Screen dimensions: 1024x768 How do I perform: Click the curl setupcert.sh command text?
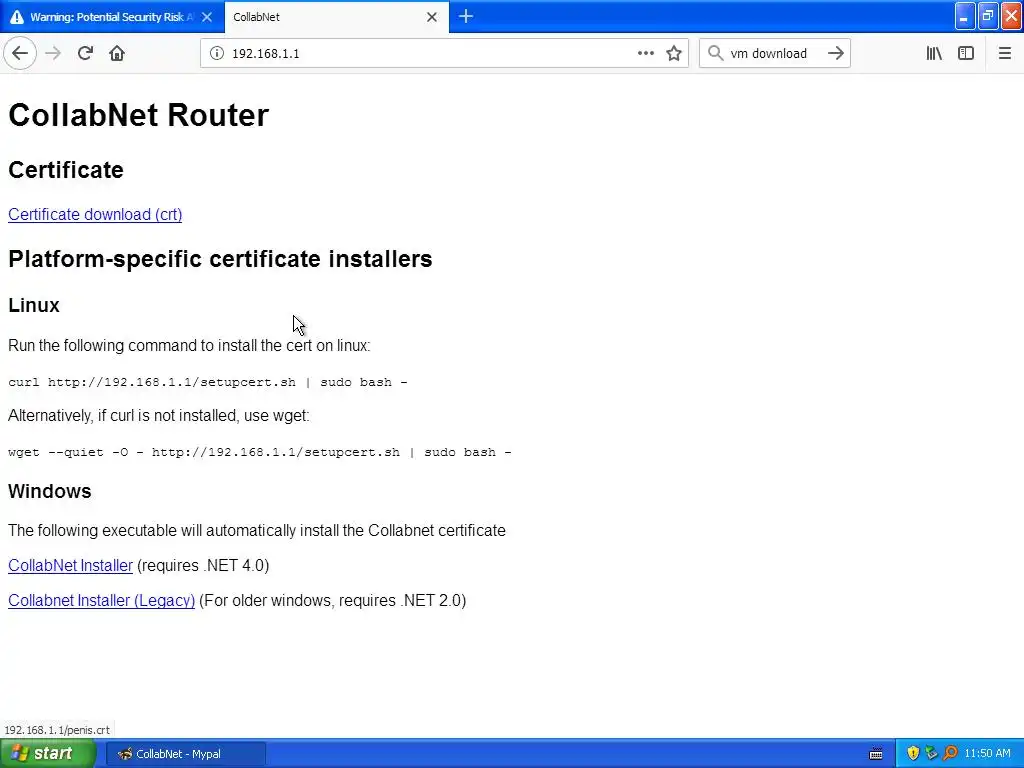208,382
